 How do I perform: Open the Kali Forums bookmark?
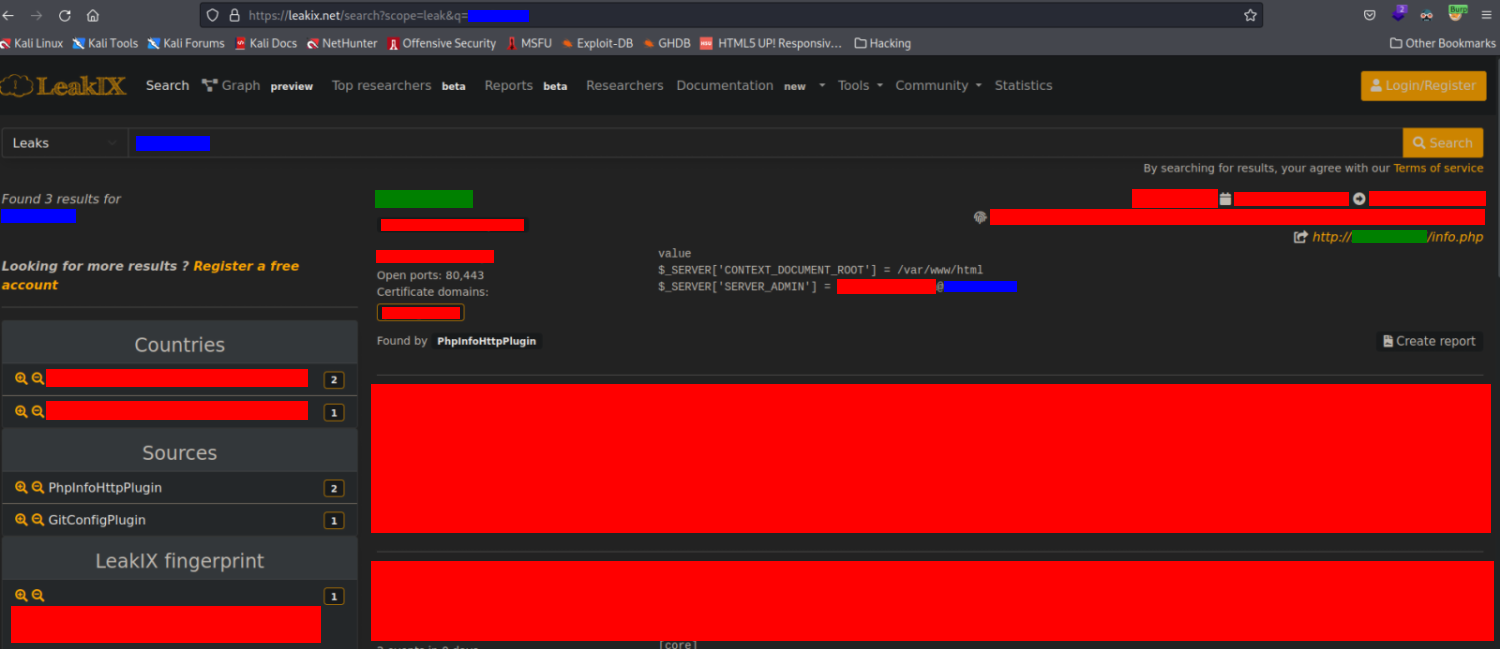pyautogui.click(x=186, y=43)
